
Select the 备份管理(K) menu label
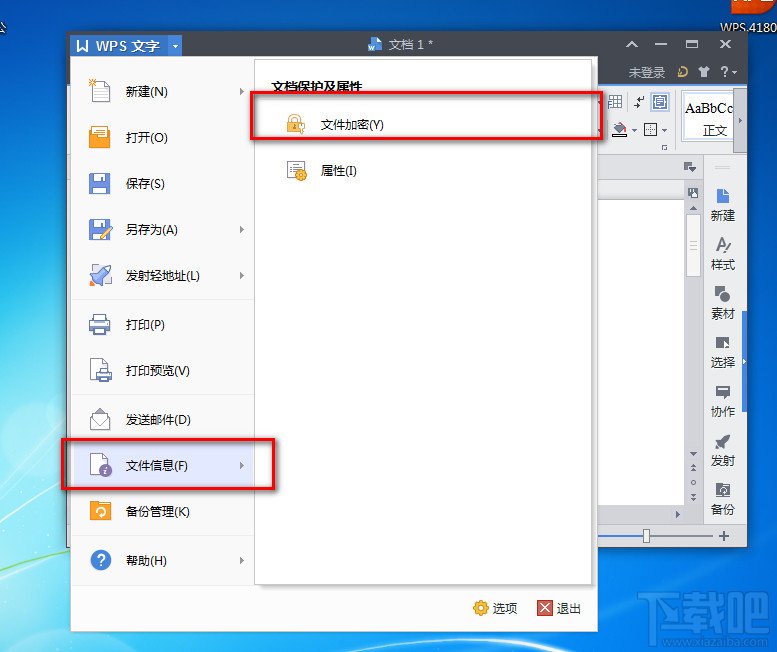[157, 511]
